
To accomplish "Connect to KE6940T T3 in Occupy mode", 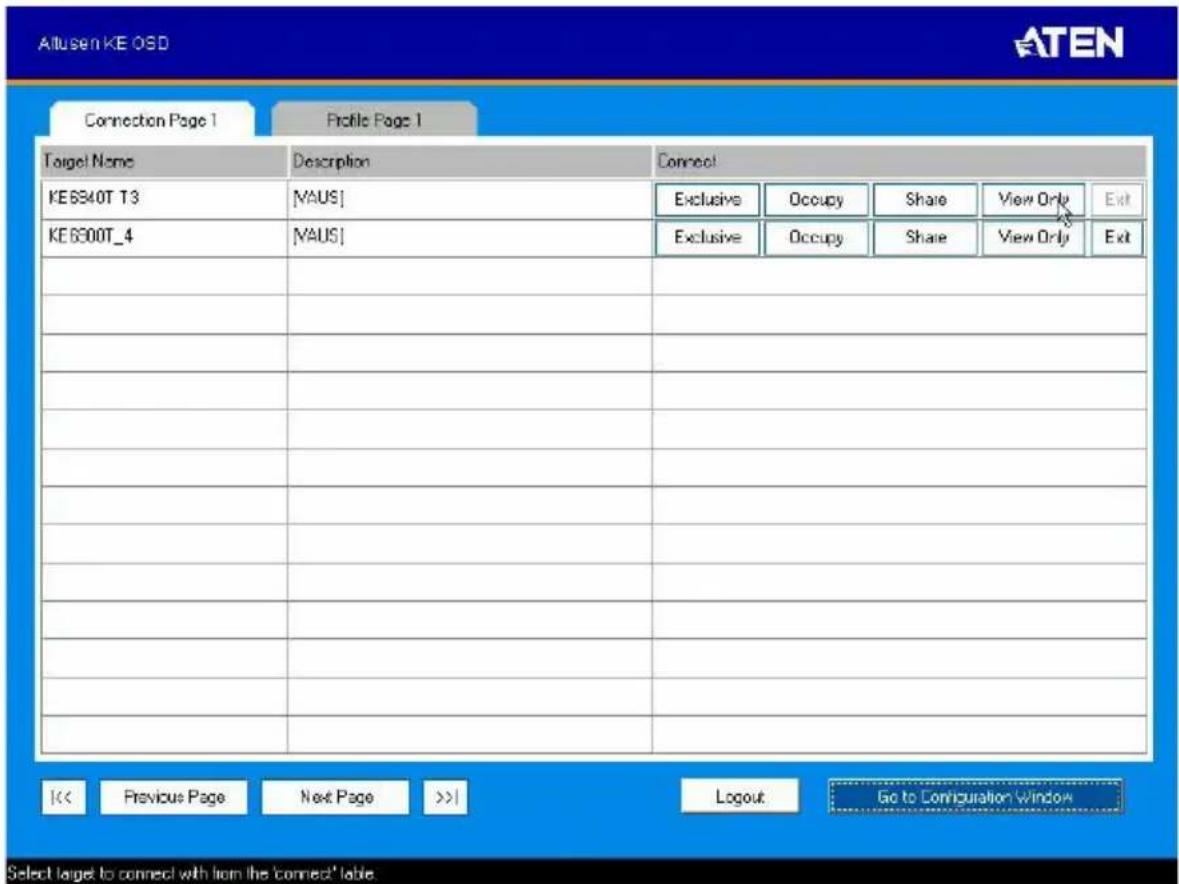I will tap(816, 200).
